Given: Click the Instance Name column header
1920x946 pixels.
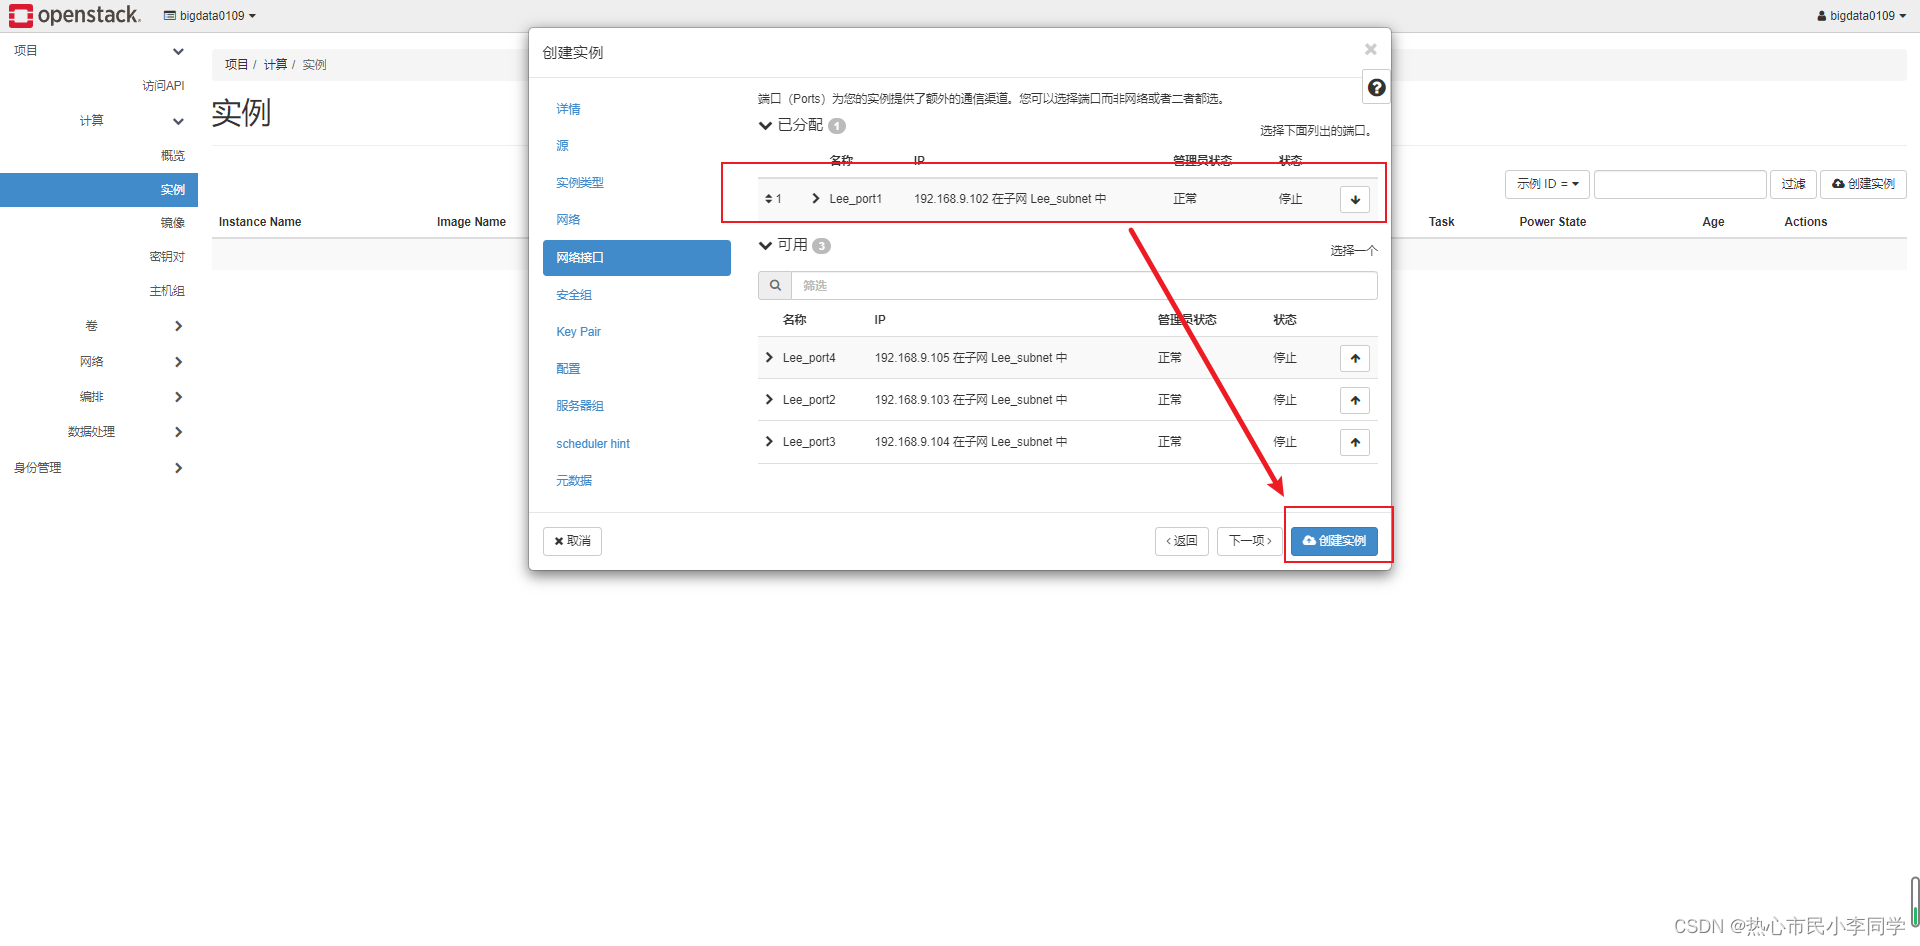Looking at the screenshot, I should [x=260, y=222].
